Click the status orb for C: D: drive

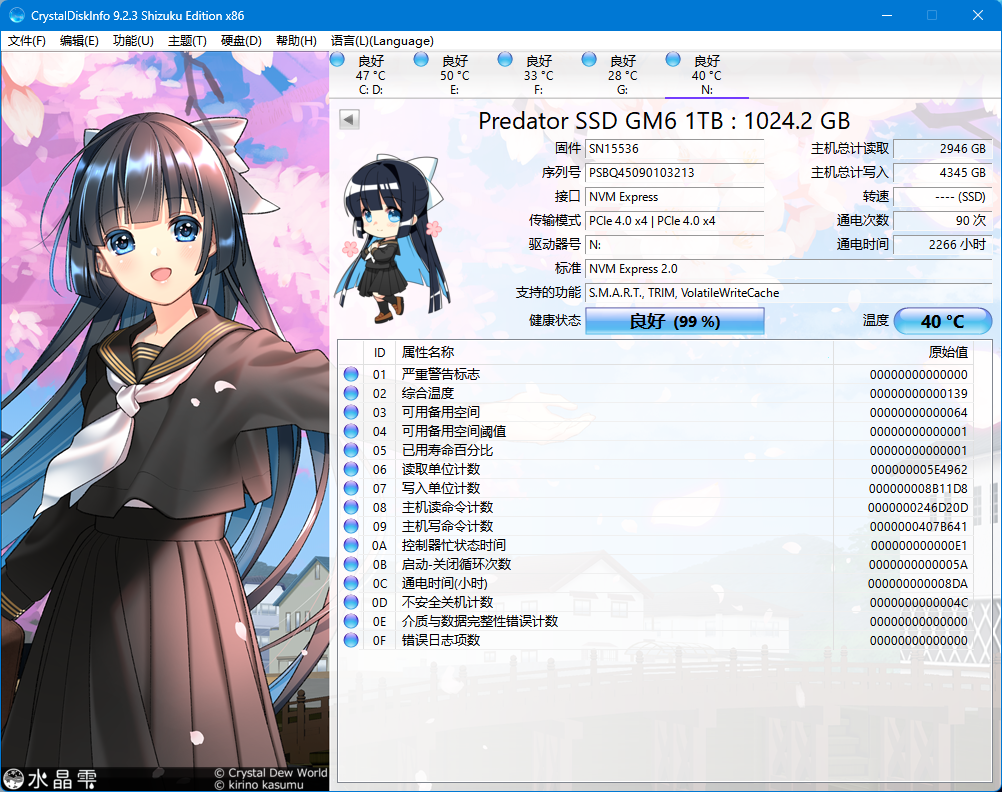click(337, 60)
